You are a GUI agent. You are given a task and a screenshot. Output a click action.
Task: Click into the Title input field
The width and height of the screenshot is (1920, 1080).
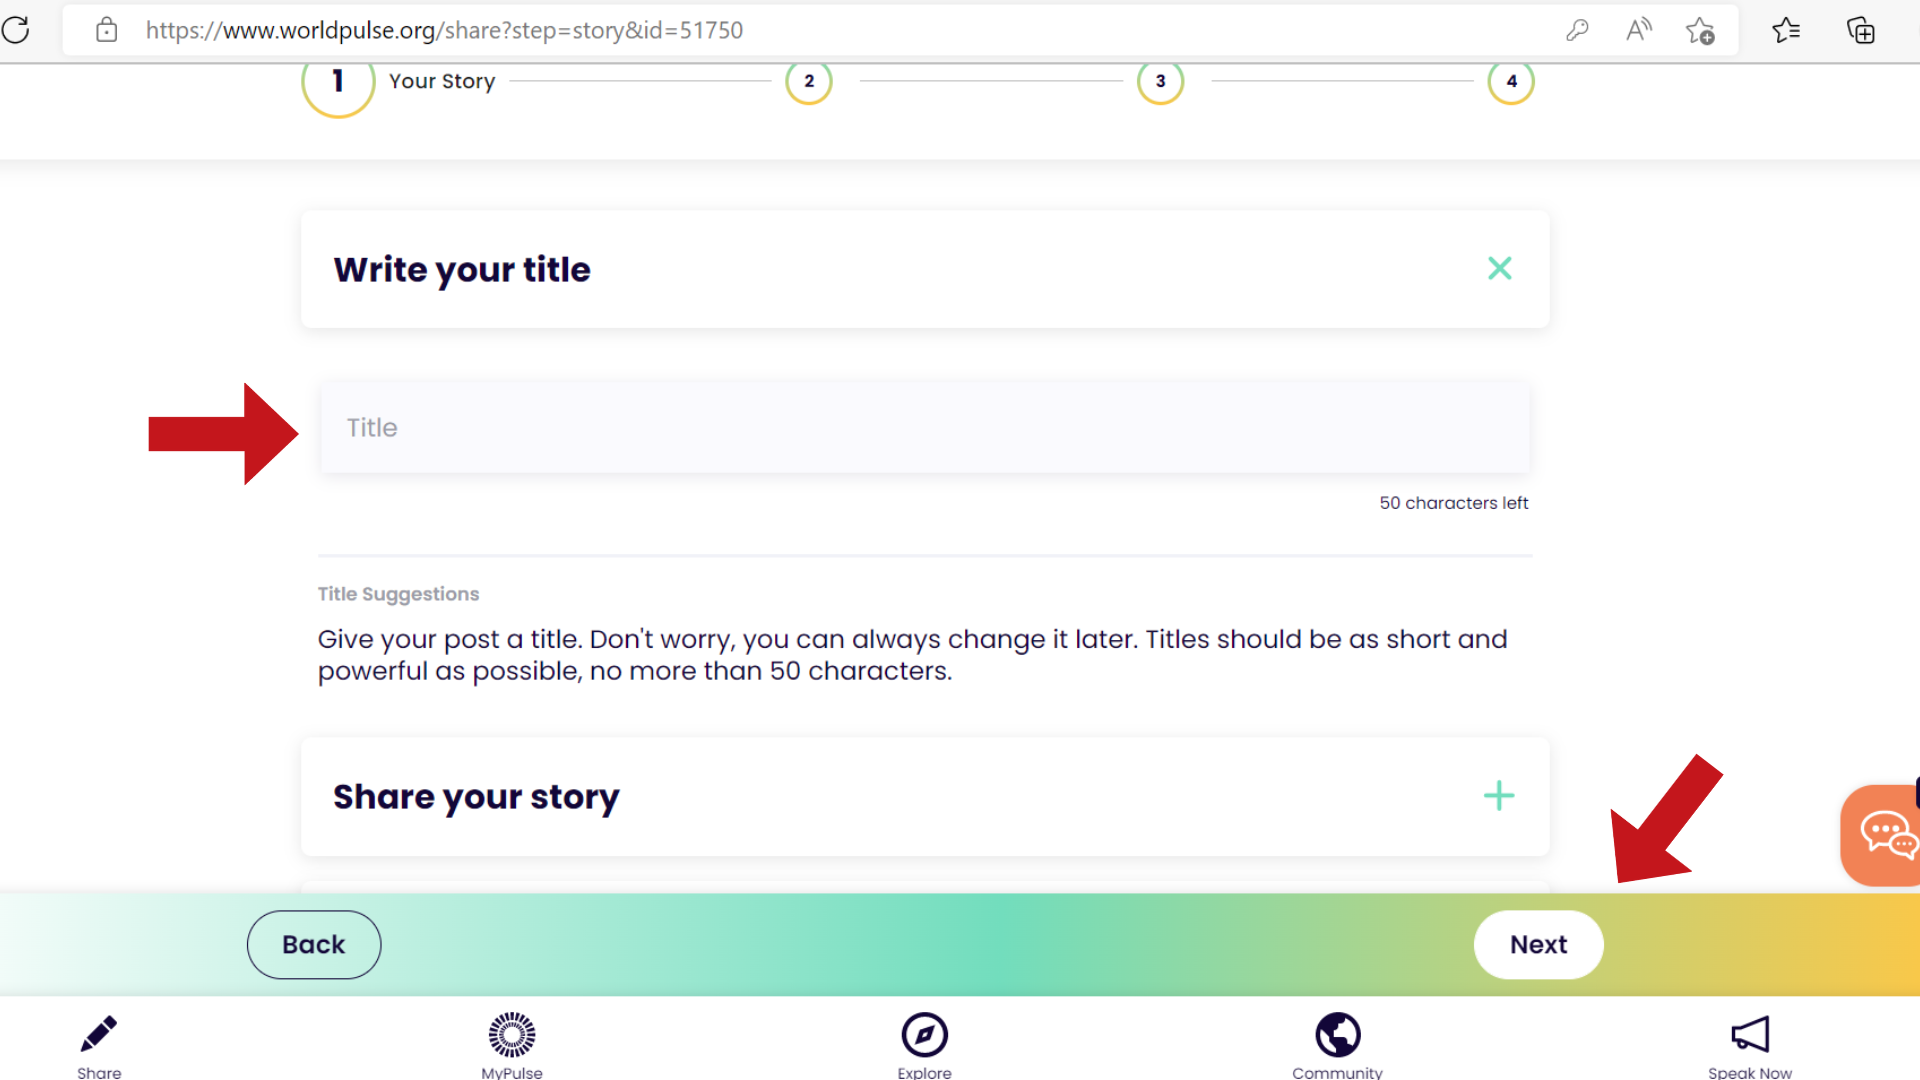coord(924,427)
